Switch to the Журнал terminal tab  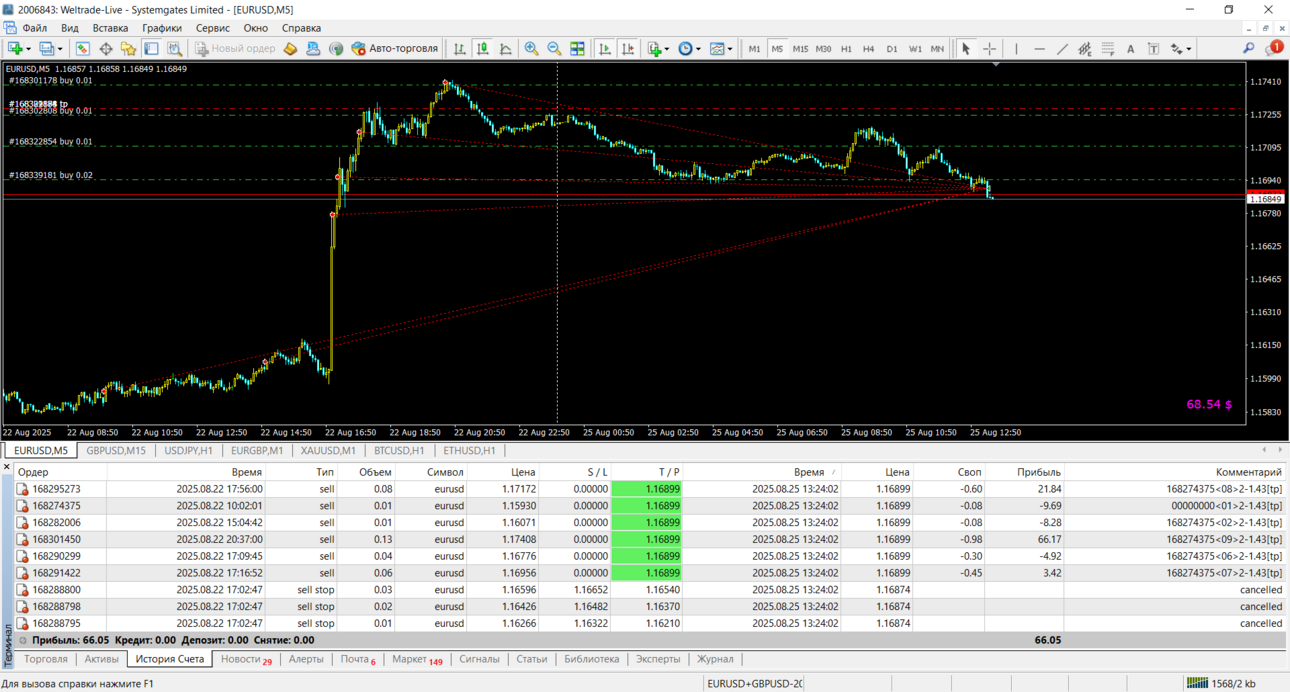[x=715, y=659]
